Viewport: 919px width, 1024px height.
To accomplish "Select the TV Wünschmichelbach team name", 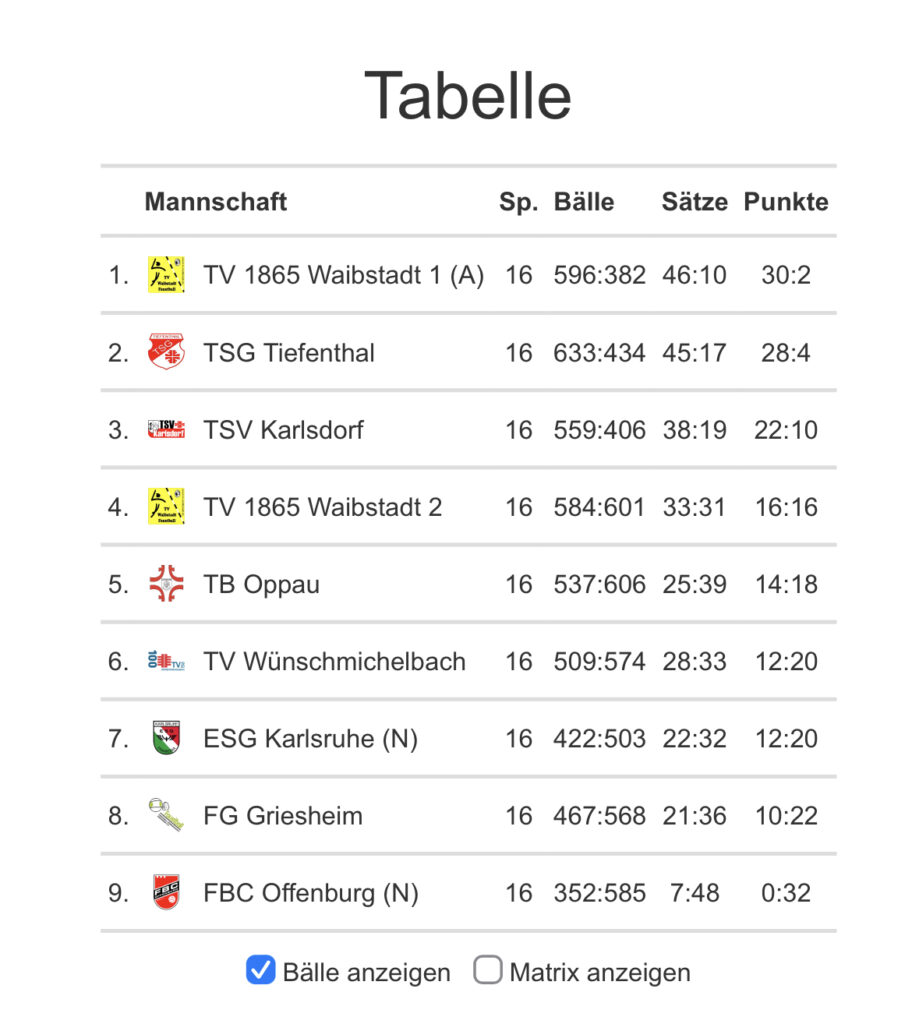I will [334, 662].
